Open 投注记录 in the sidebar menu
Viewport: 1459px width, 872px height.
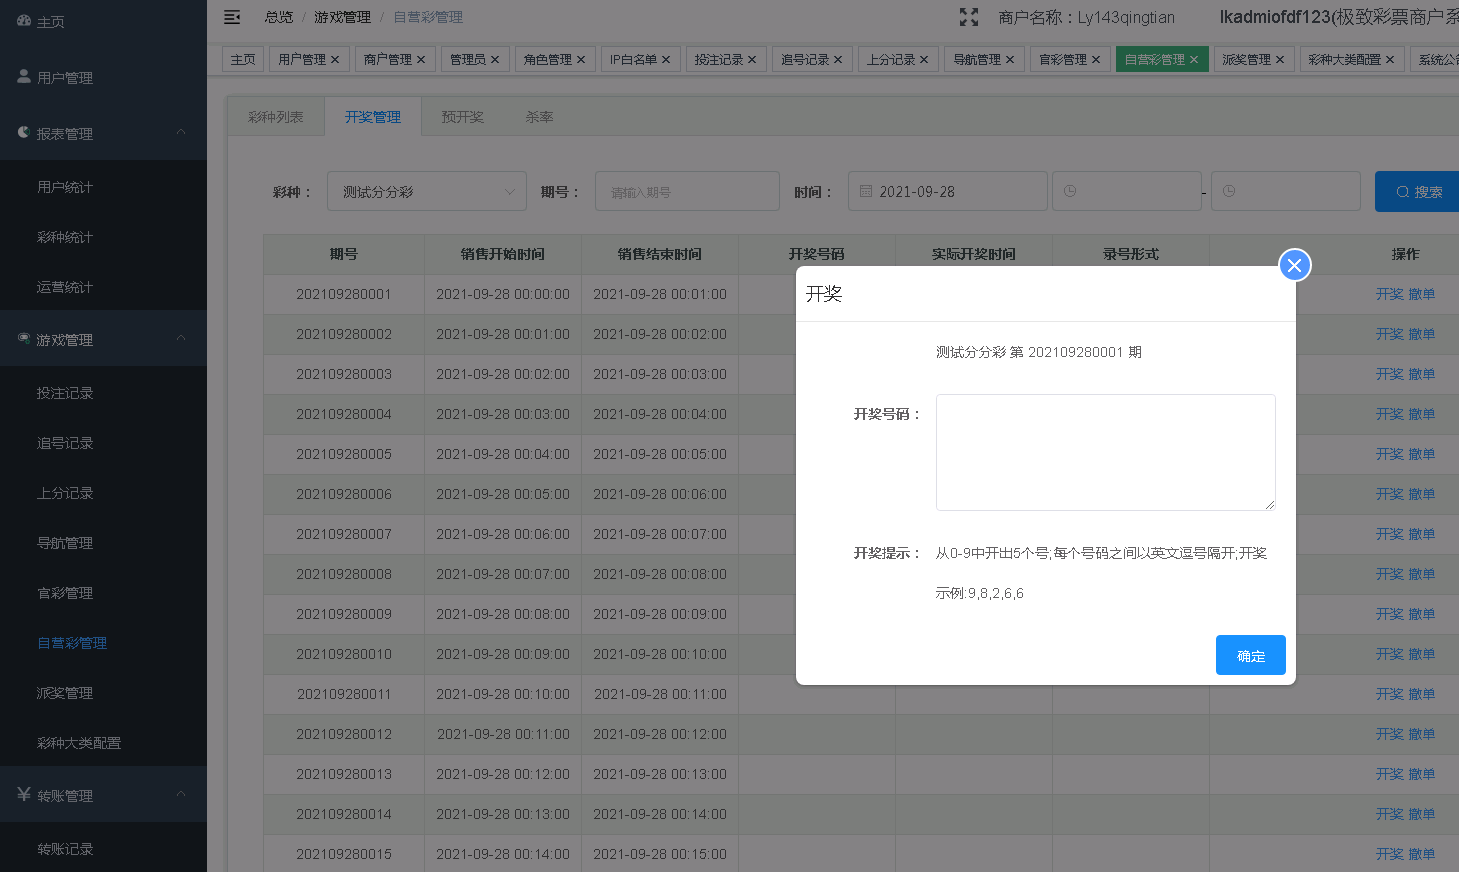[x=65, y=393]
